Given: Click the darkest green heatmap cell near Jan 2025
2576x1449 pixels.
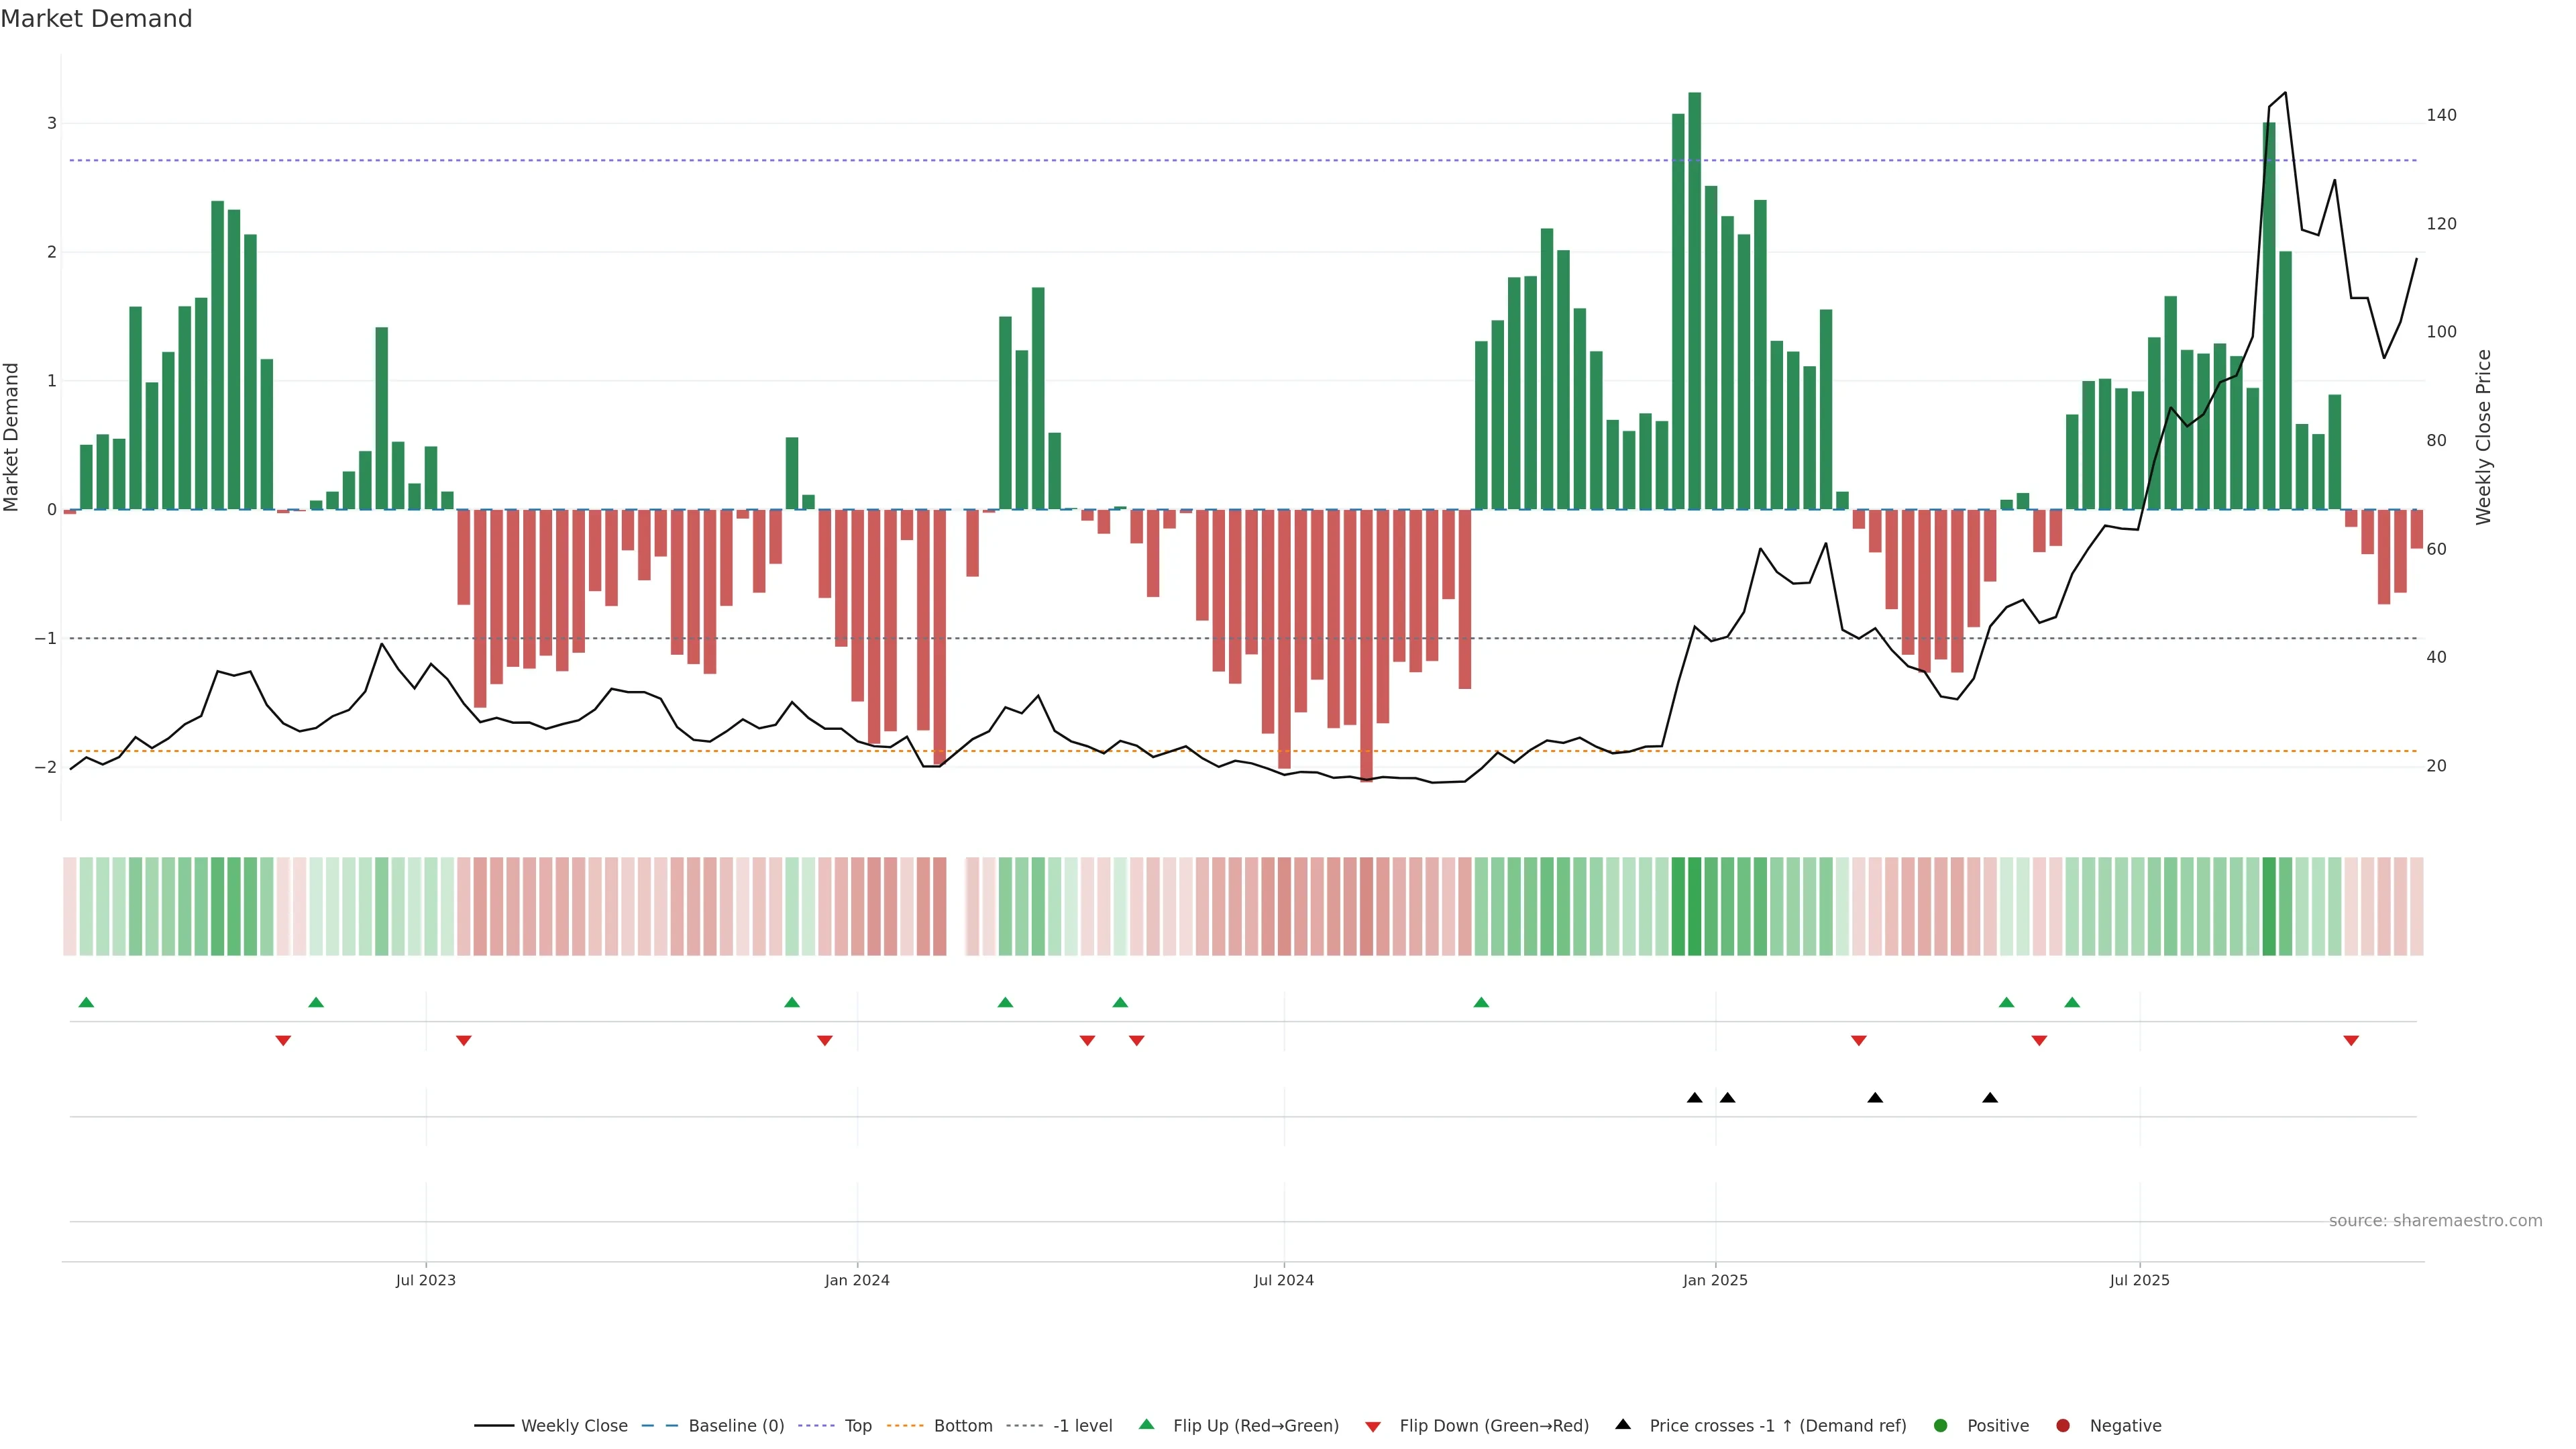Looking at the screenshot, I should click(x=1694, y=906).
